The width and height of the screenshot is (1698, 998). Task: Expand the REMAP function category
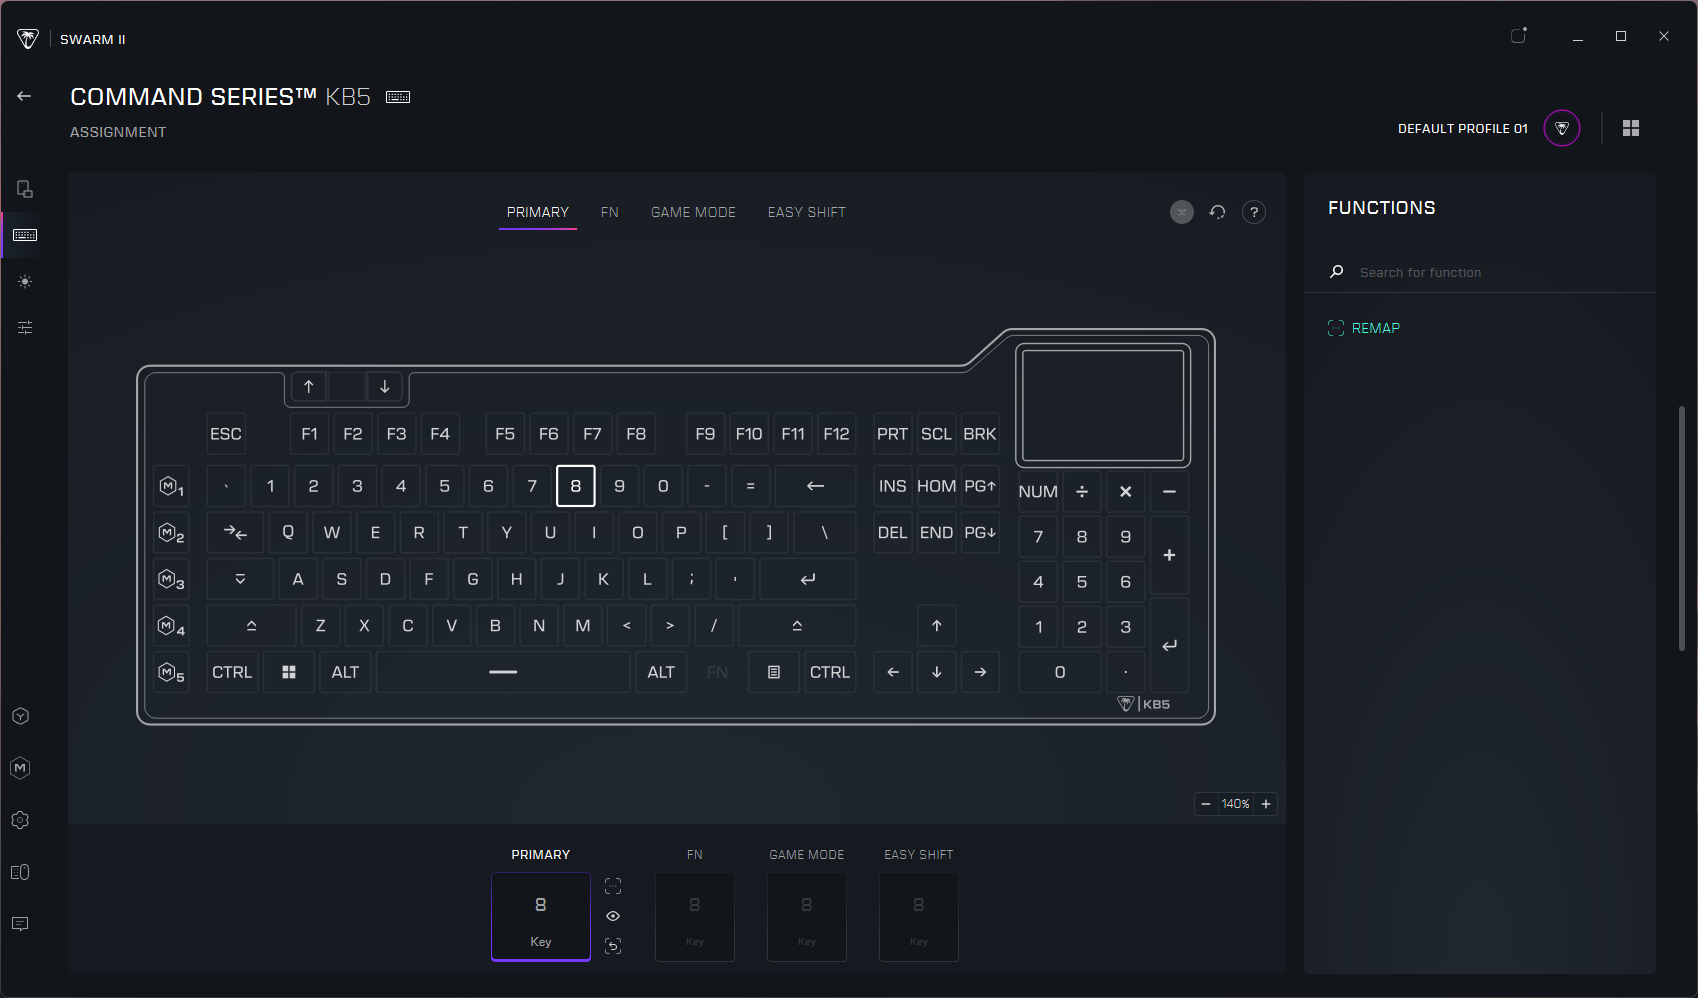pyautogui.click(x=1364, y=328)
